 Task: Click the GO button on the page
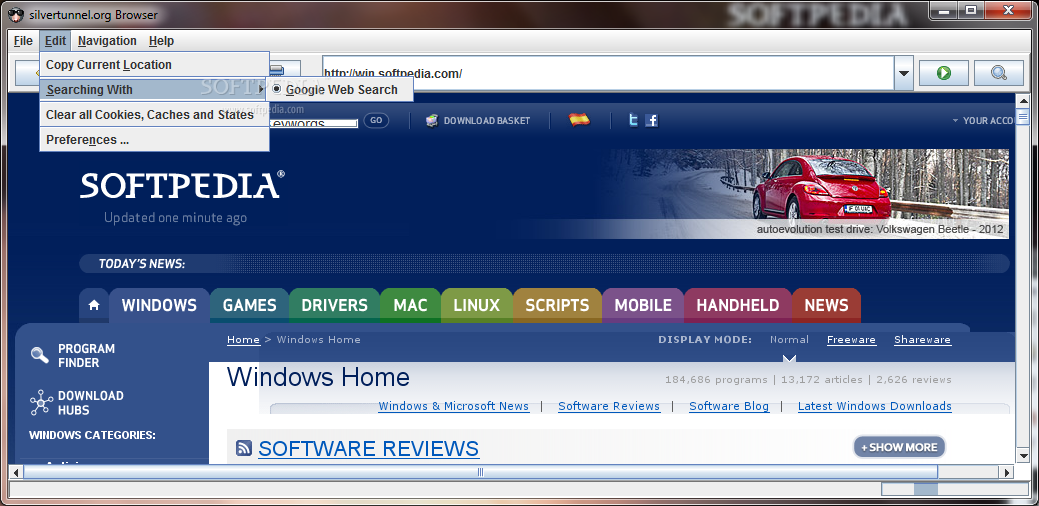pyautogui.click(x=376, y=121)
